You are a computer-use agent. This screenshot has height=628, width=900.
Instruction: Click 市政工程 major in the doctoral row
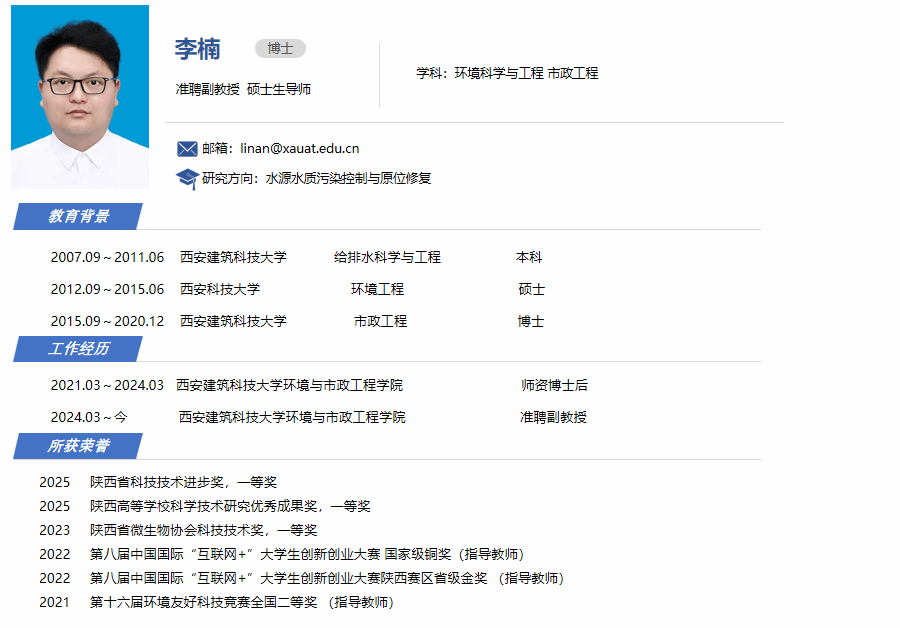[380, 321]
